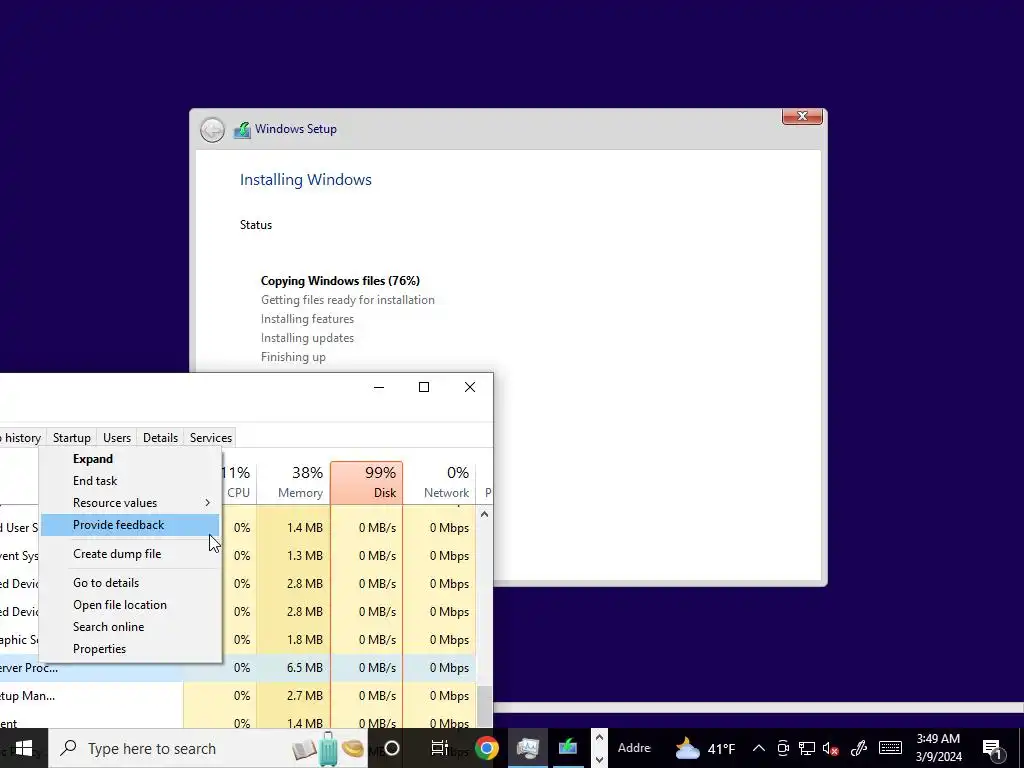Switch to Windows Setup taskbar icon
The width and height of the screenshot is (1024, 768).
point(568,748)
